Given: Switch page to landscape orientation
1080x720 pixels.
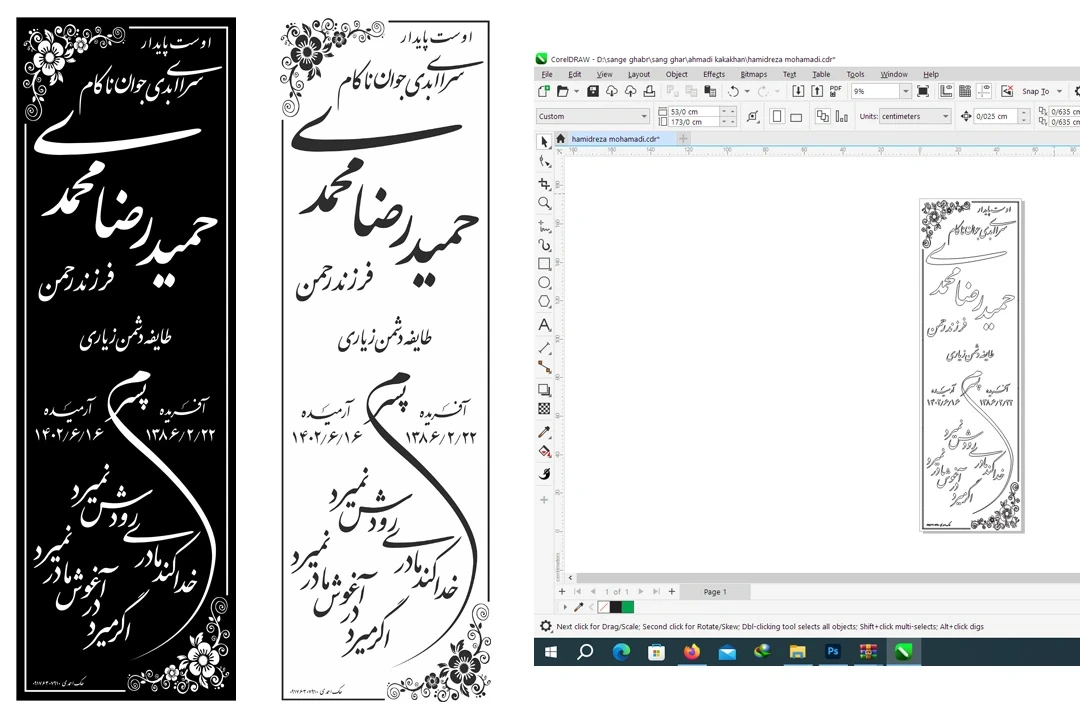Looking at the screenshot, I should [797, 116].
